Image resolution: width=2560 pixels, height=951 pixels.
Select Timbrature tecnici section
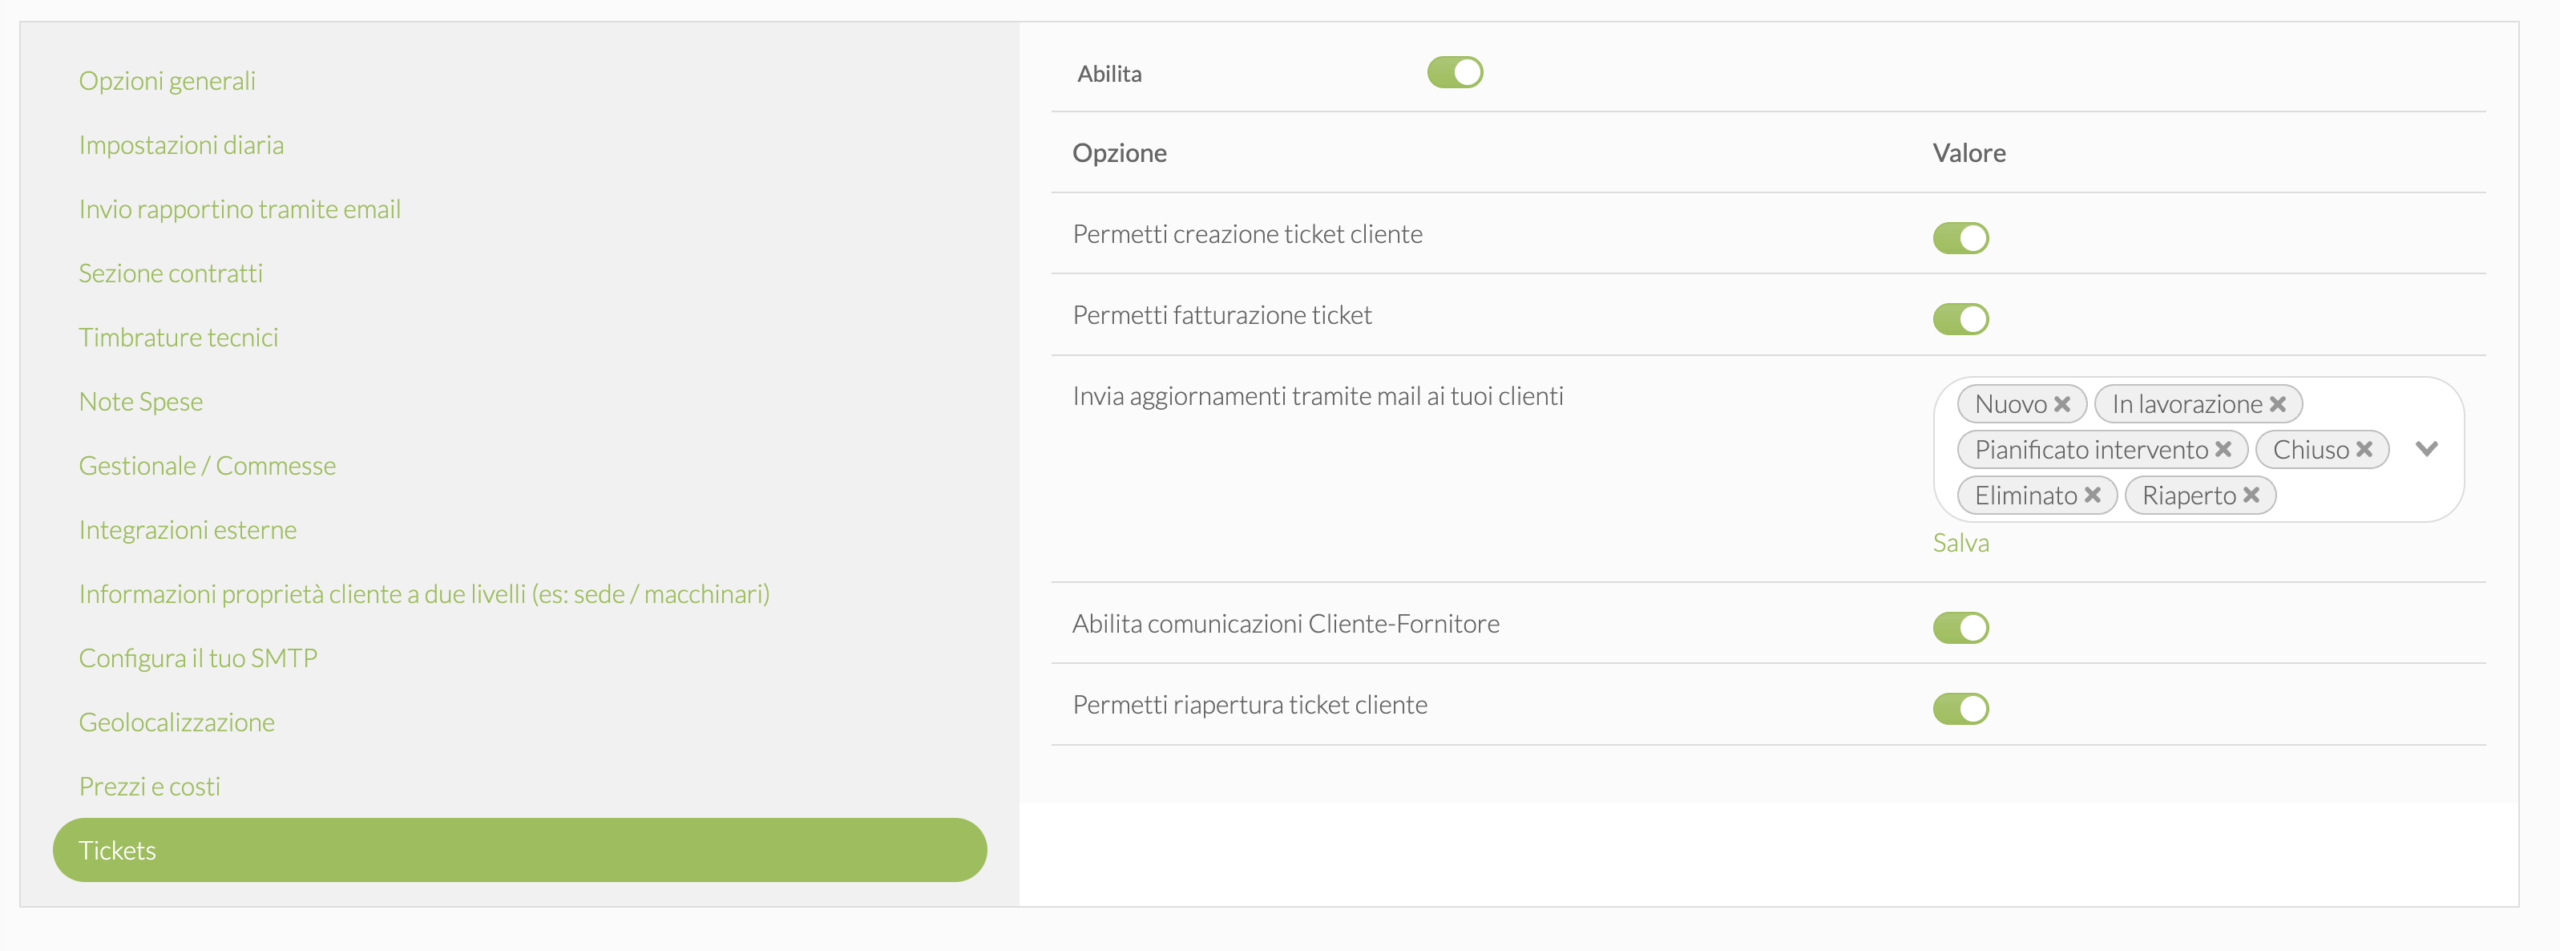pos(178,337)
